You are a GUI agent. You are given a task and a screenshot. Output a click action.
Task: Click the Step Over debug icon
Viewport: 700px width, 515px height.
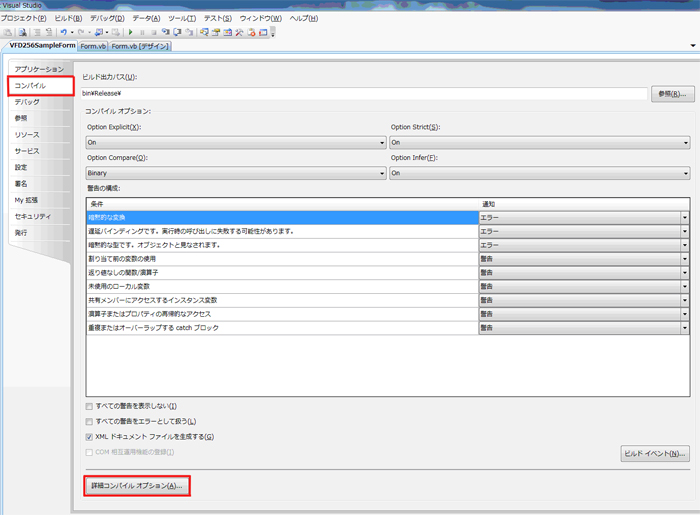177,32
